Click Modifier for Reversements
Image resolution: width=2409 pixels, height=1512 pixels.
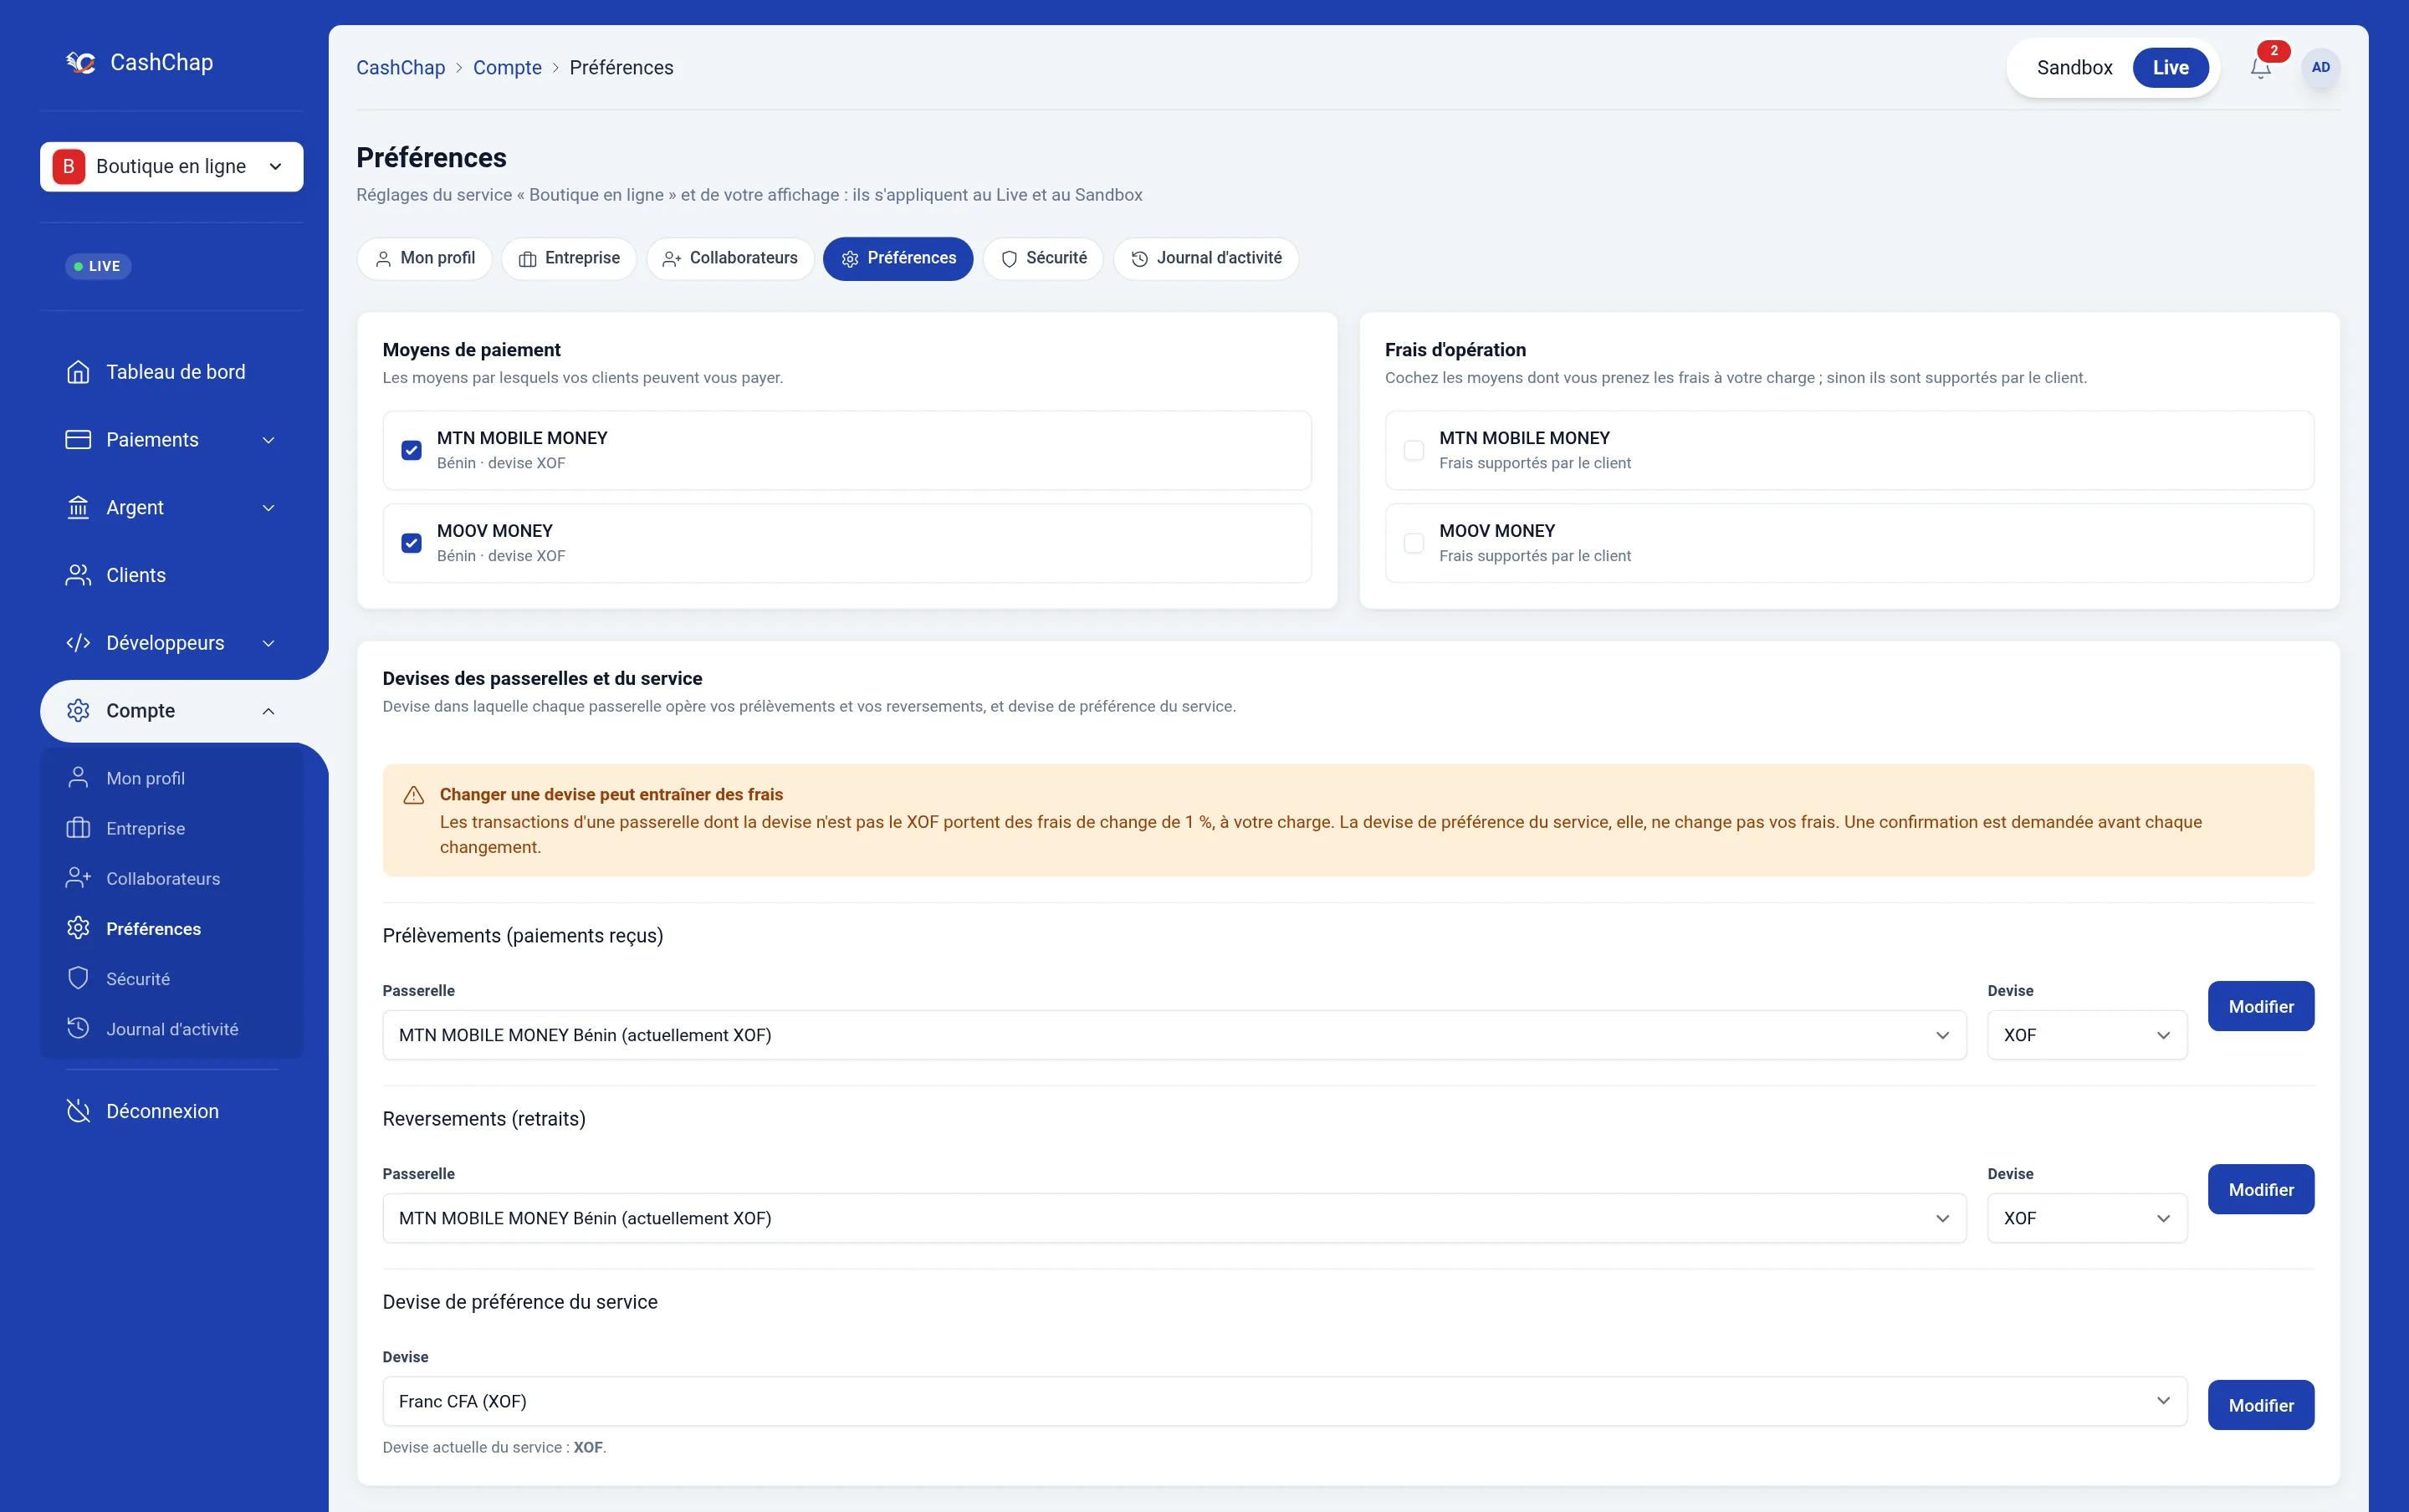point(2261,1189)
